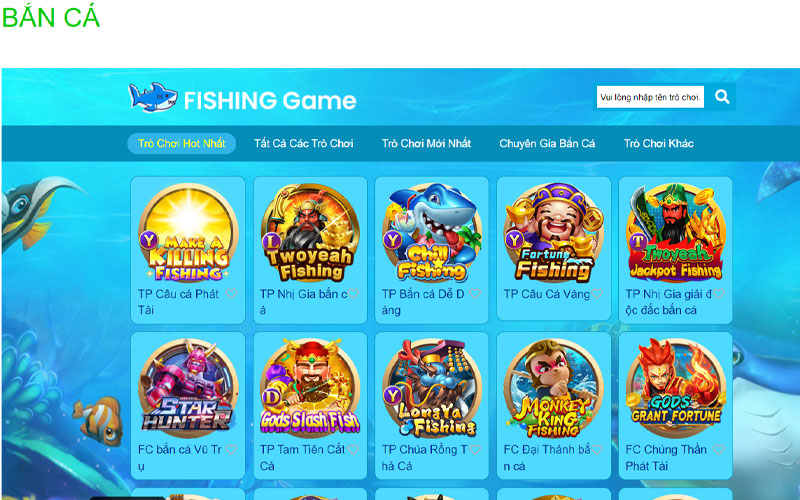Screen dimensions: 800x500
Task: Open the Chill Fishing shark icon
Action: [432, 233]
